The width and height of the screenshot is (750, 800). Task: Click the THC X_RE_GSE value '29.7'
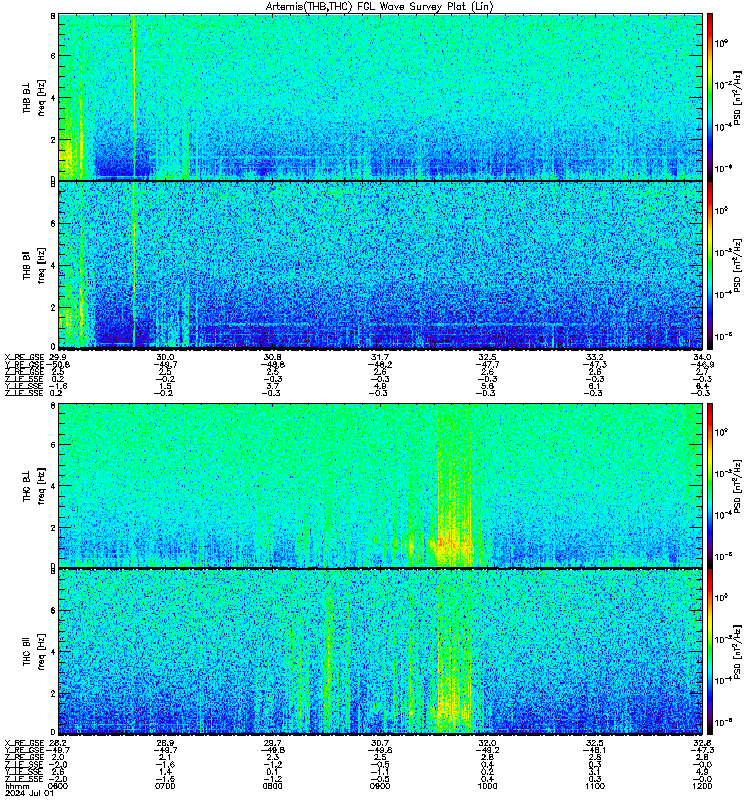[x=272, y=743]
